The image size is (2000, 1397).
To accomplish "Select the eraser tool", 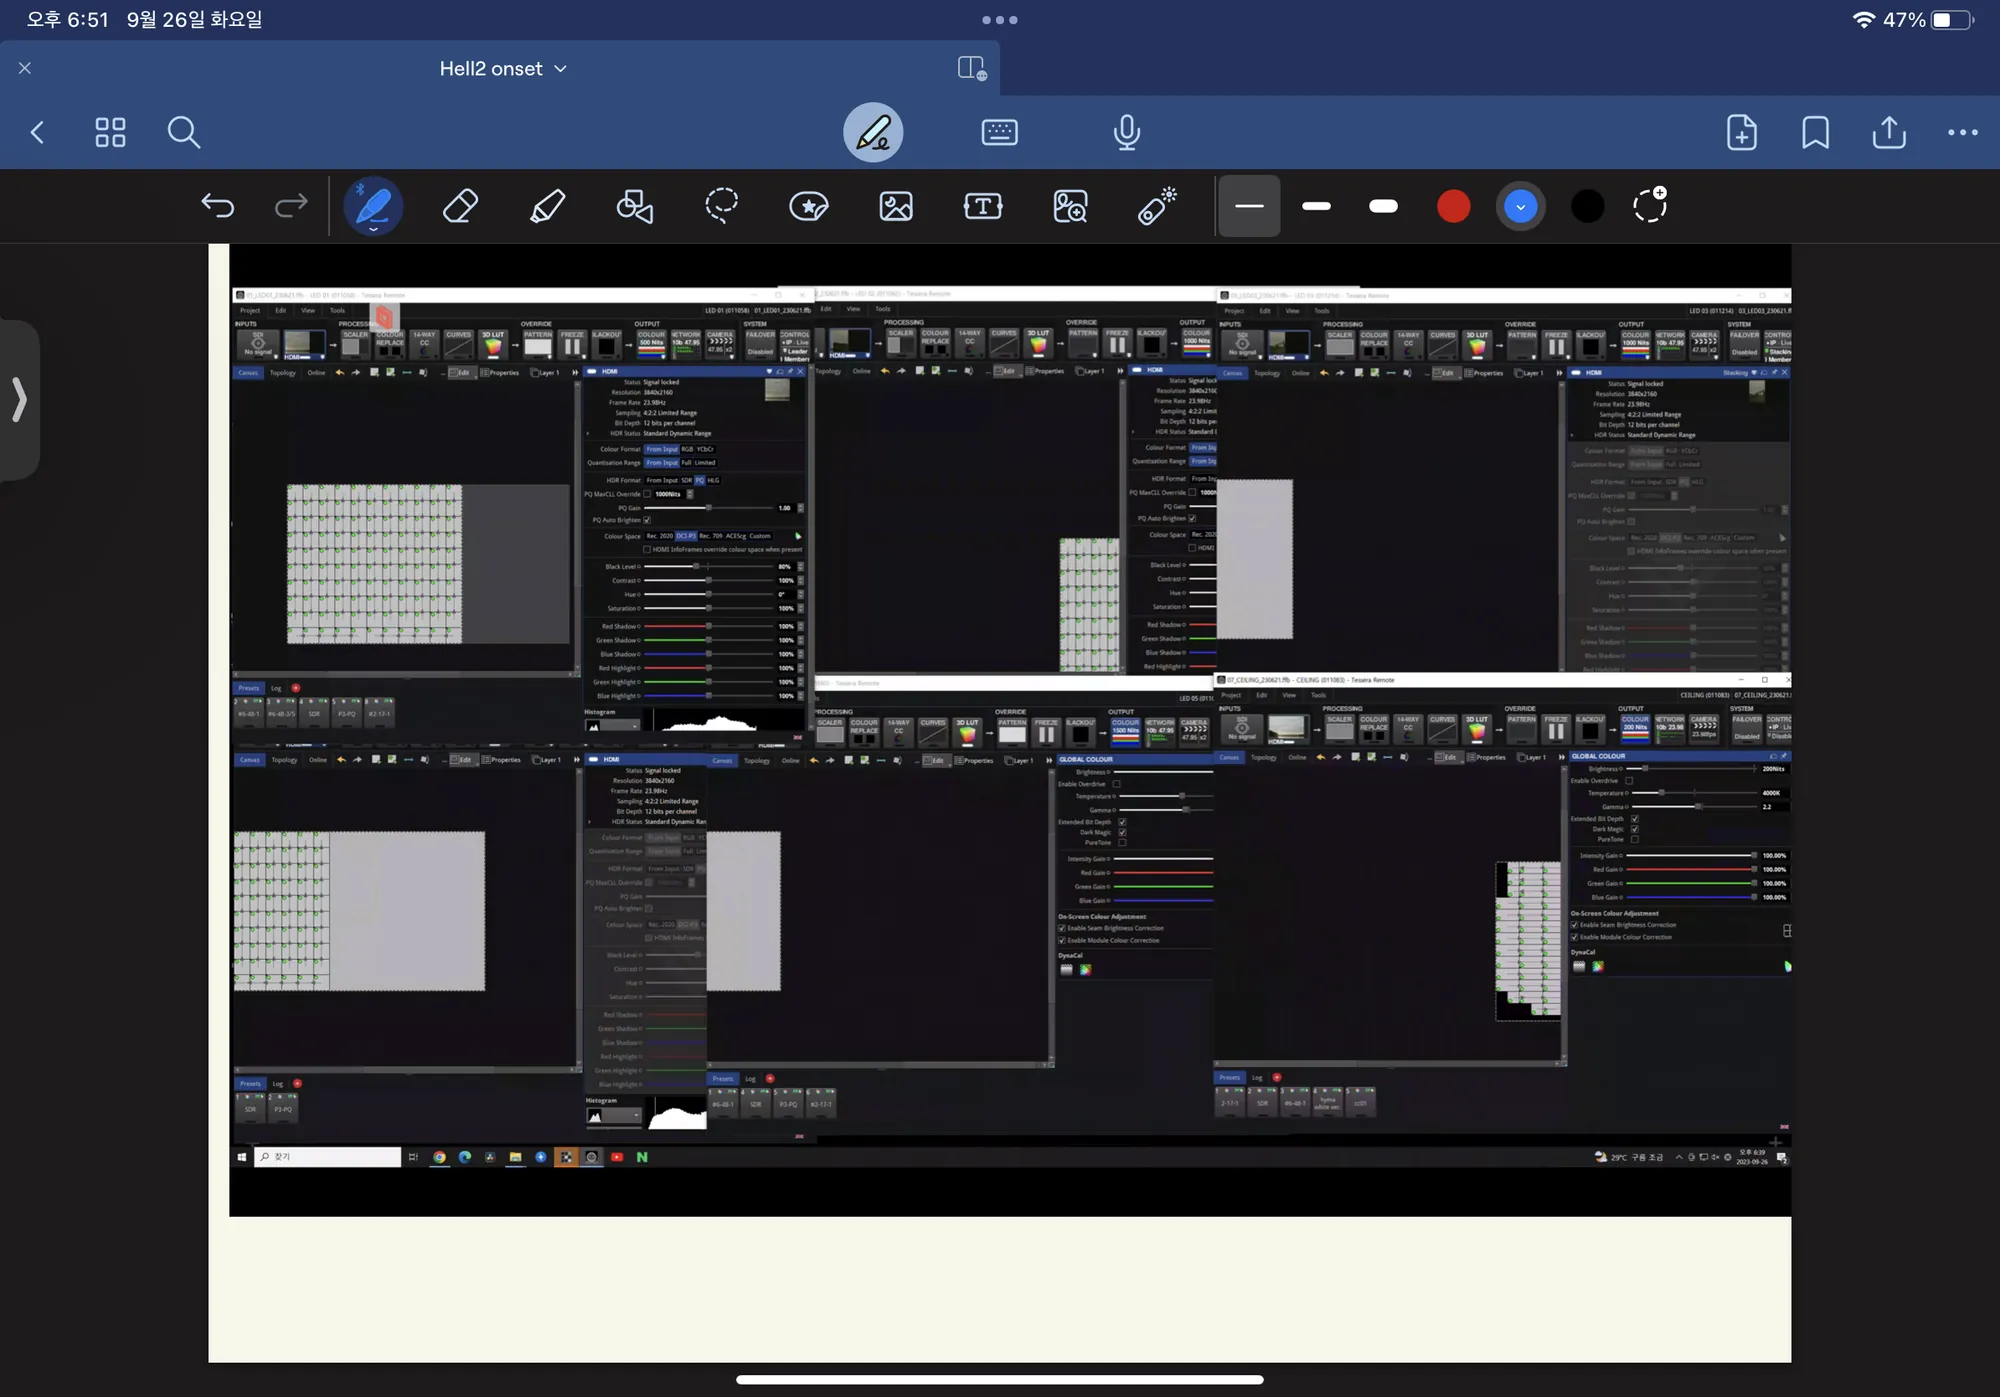I will click(x=460, y=206).
